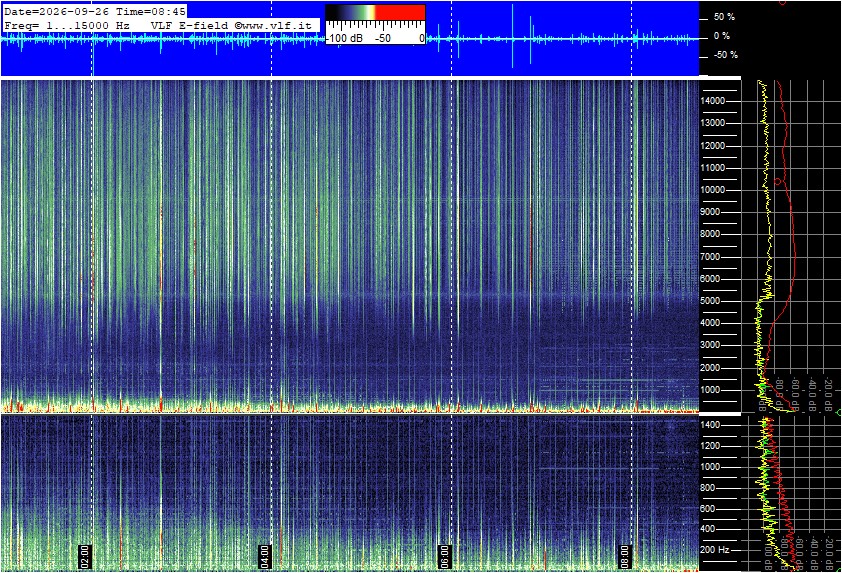Select the 08:00 time marker label

point(624,556)
